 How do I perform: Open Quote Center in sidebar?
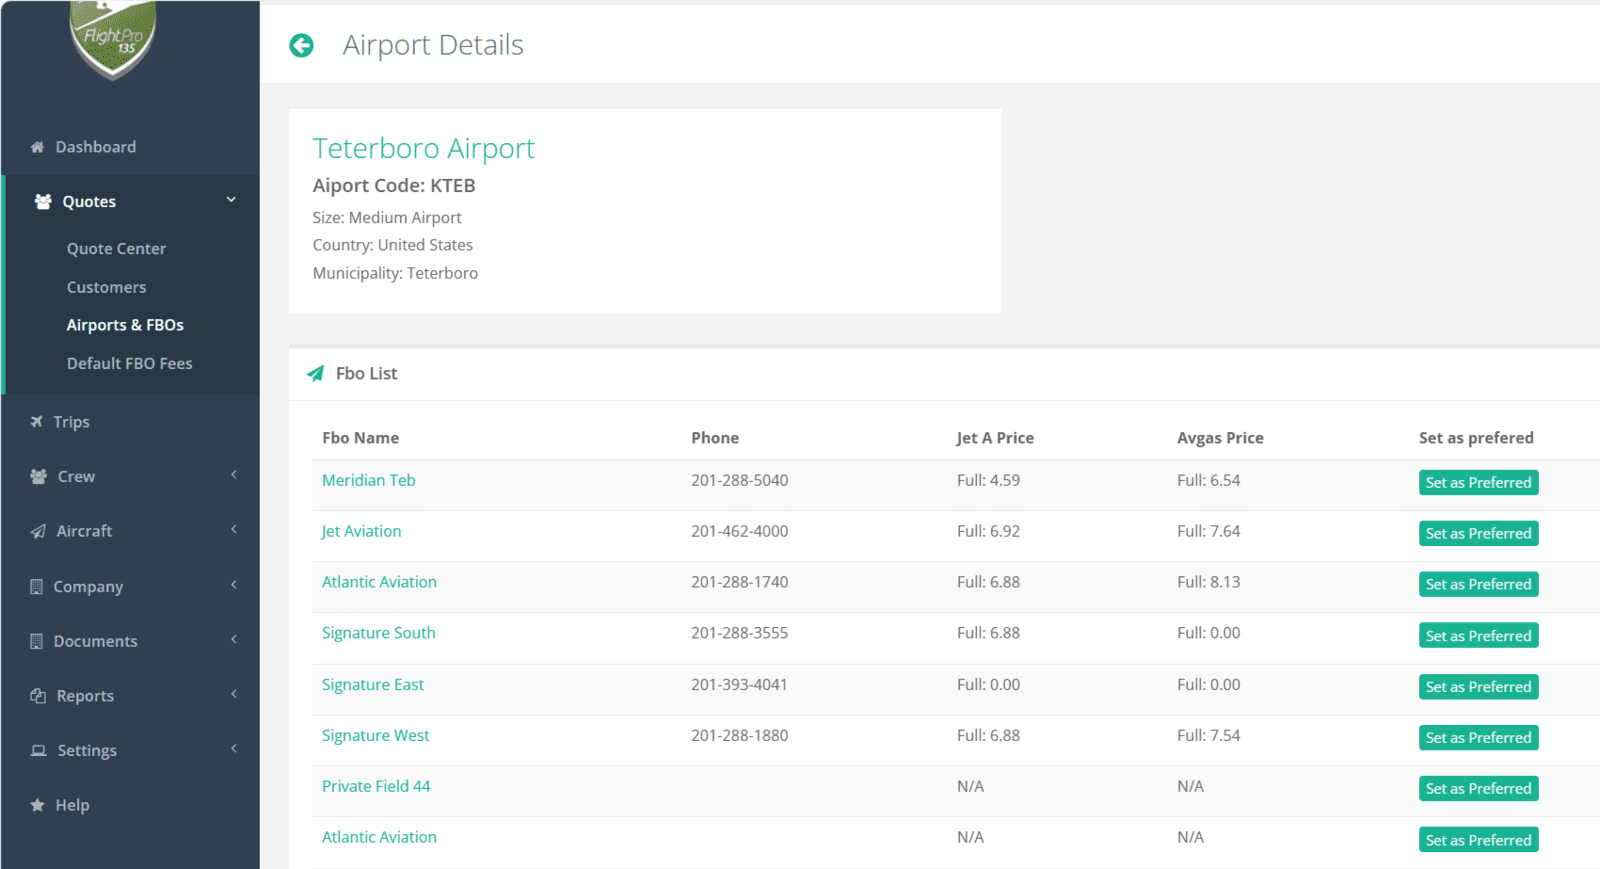[116, 249]
